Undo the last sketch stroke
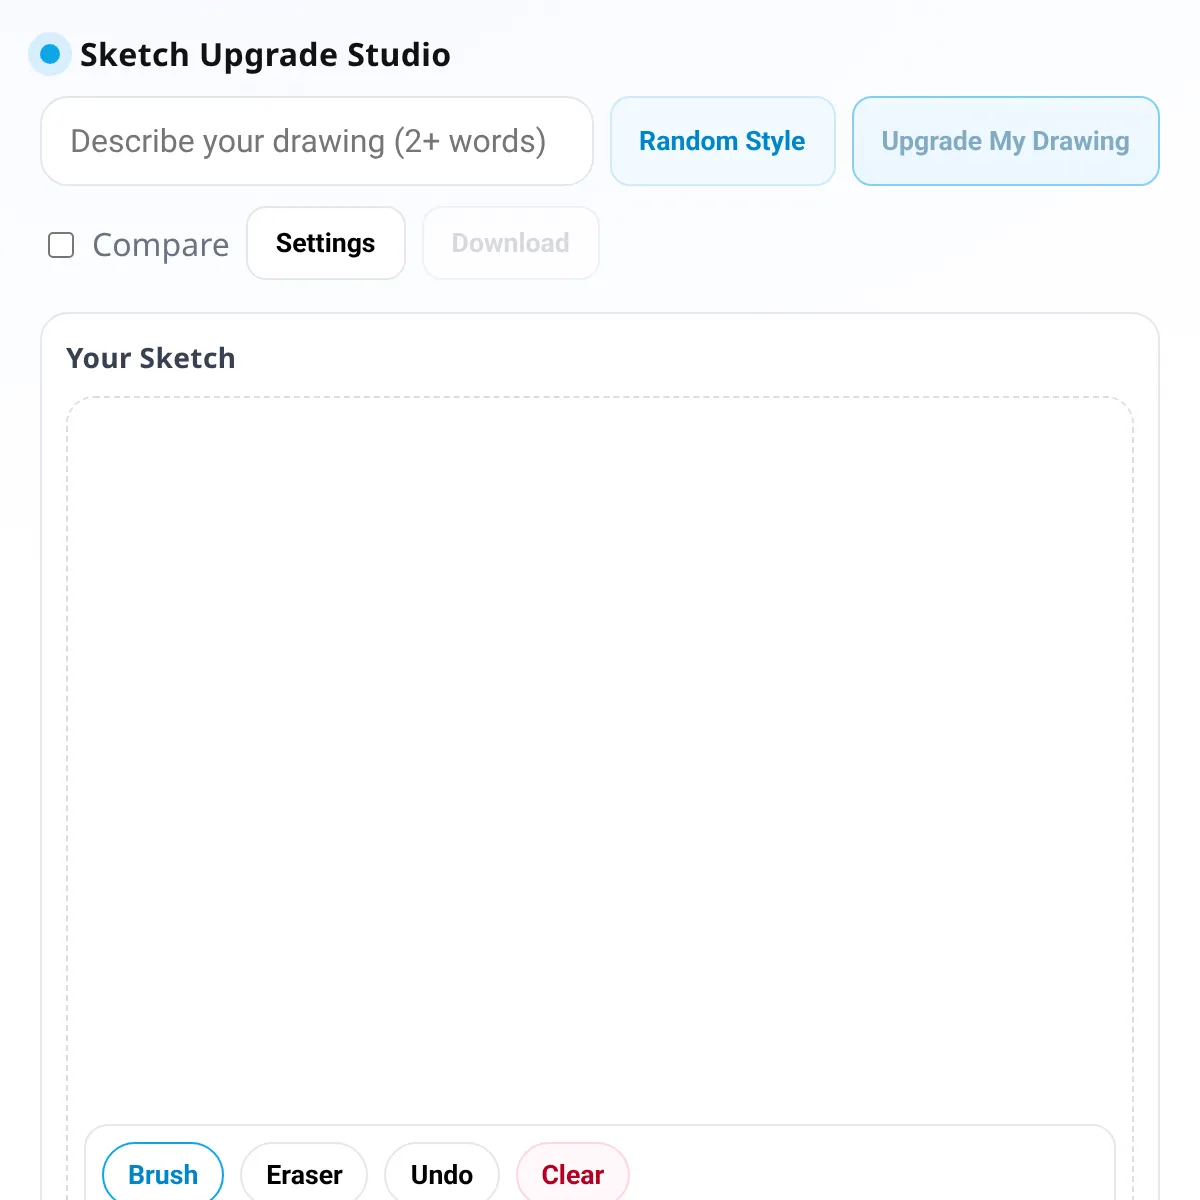 (442, 1173)
